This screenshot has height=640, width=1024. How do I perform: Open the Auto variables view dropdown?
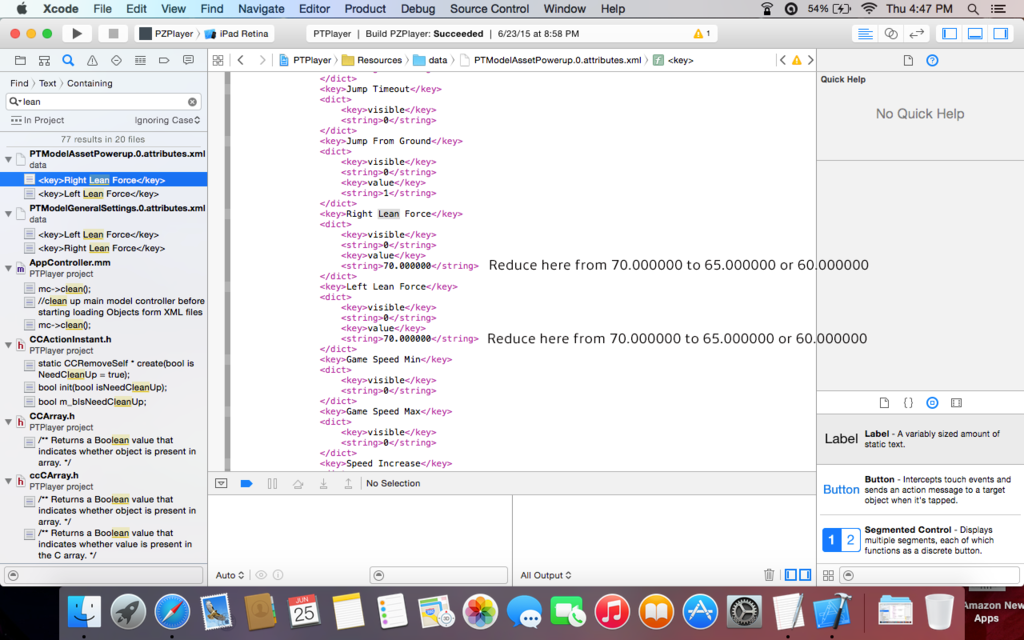(230, 575)
